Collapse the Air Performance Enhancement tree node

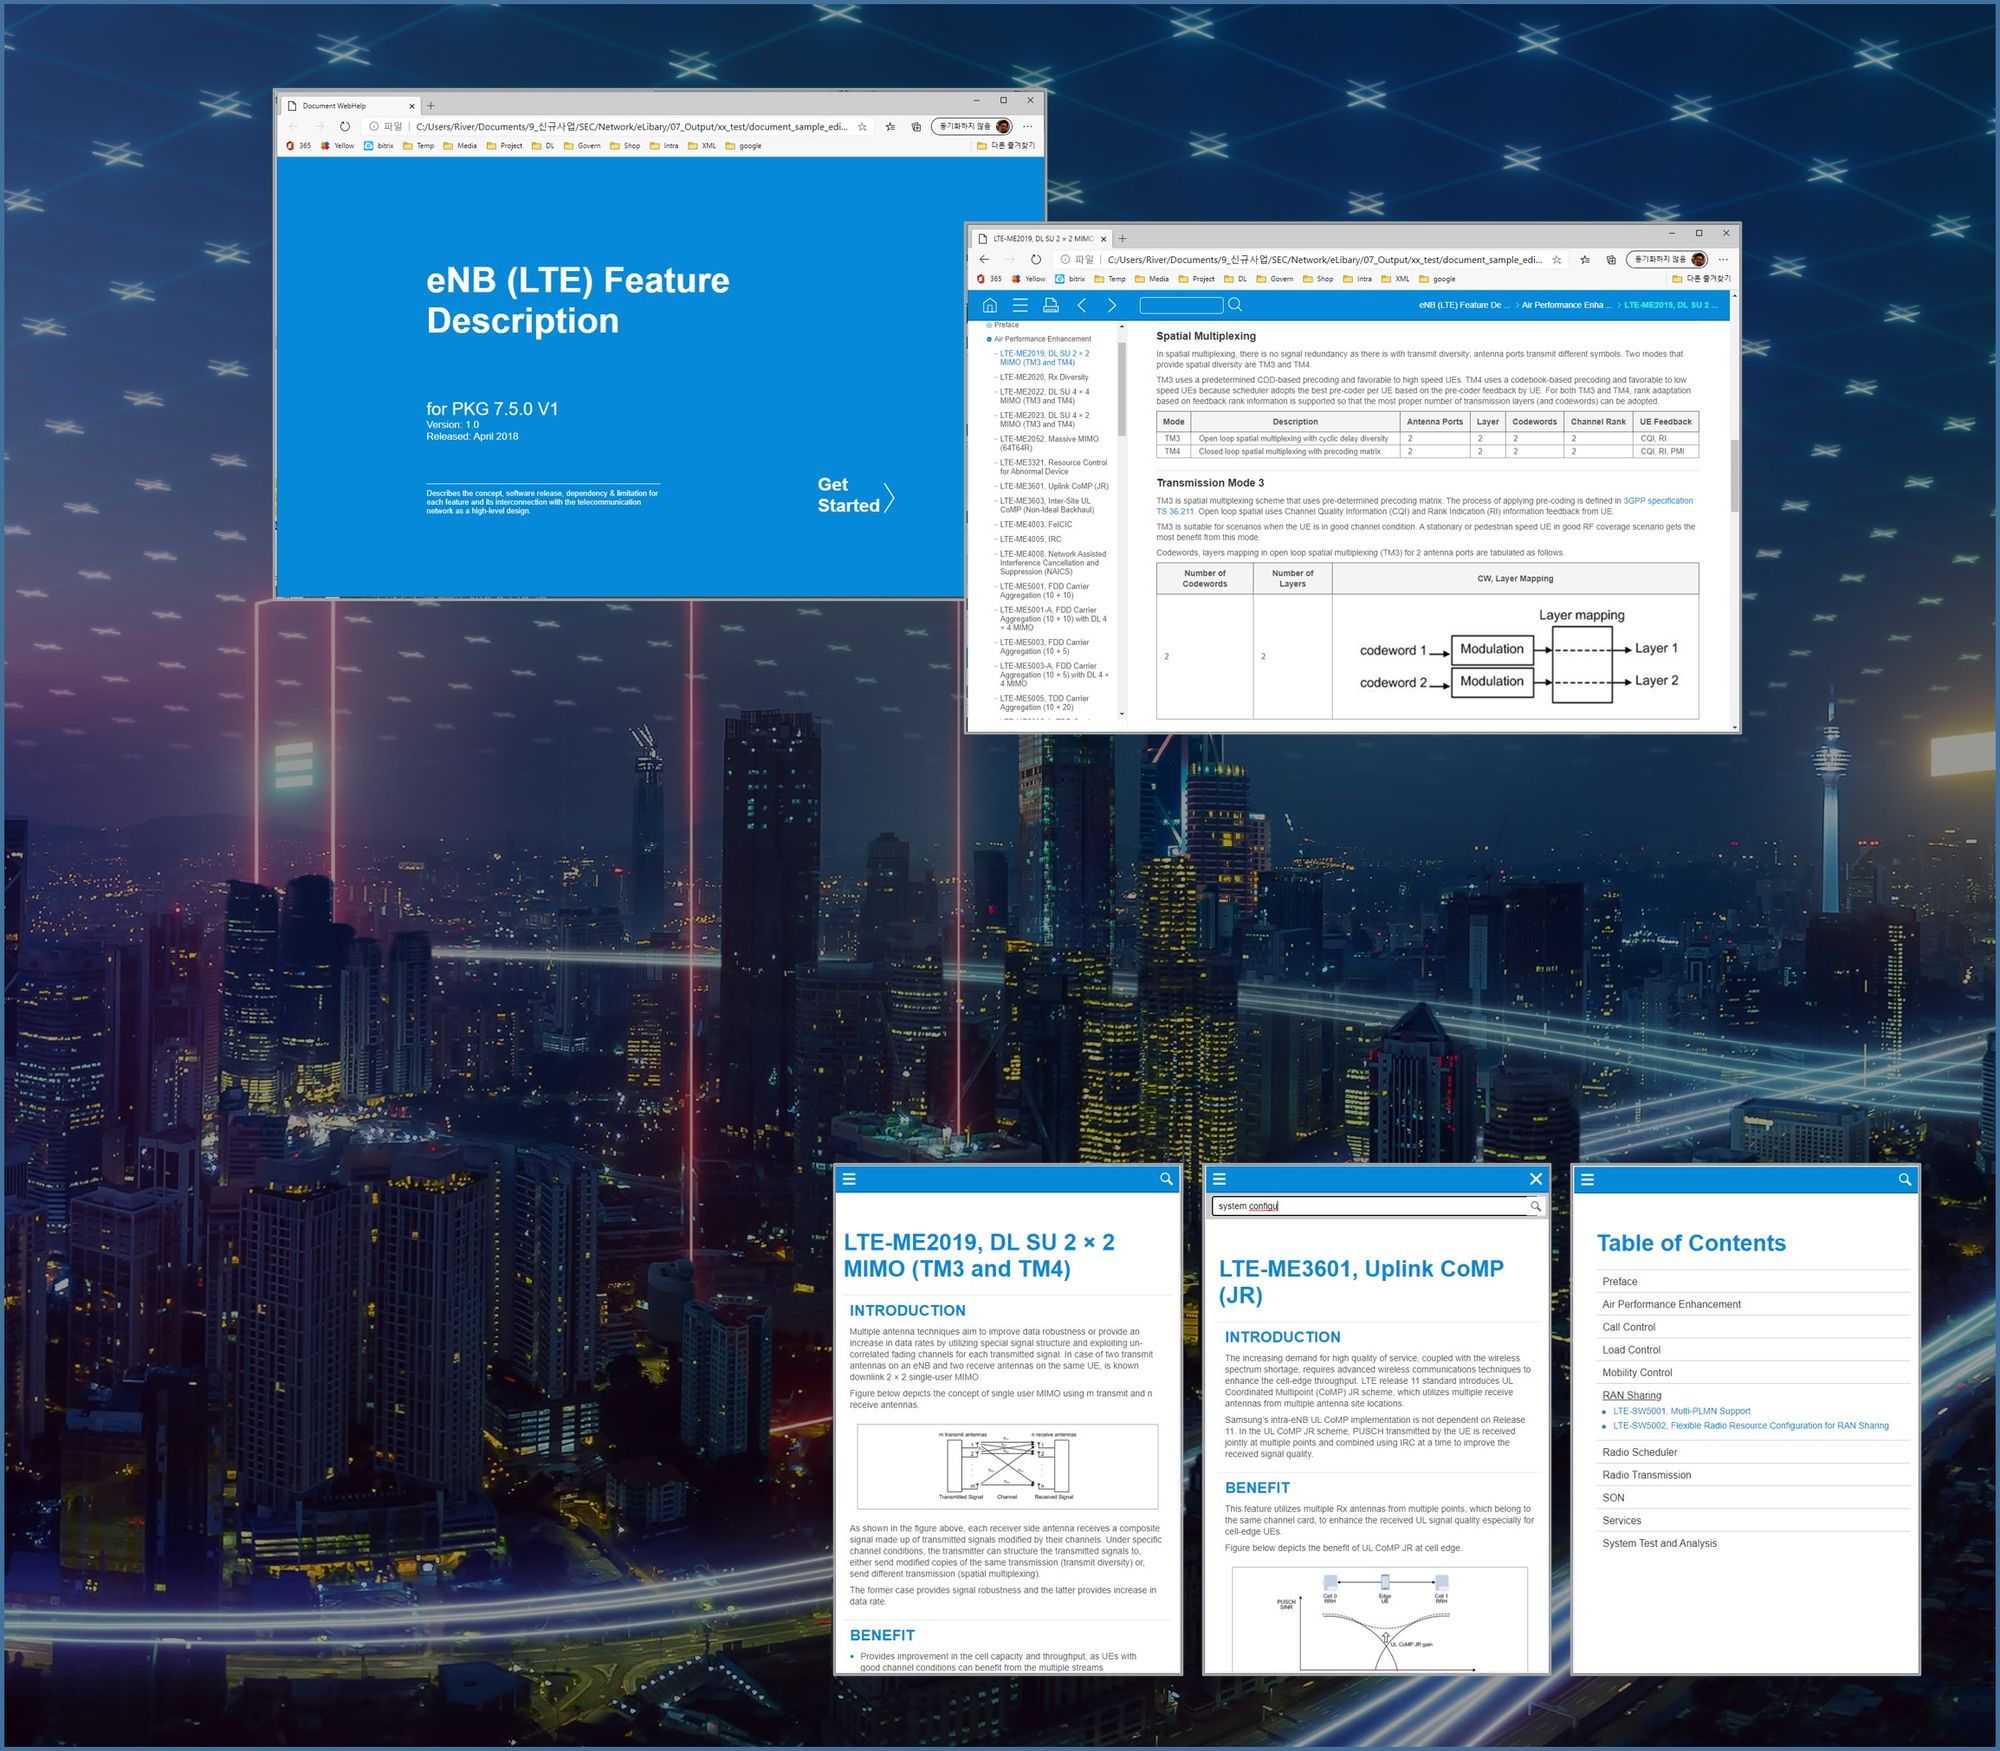(989, 339)
